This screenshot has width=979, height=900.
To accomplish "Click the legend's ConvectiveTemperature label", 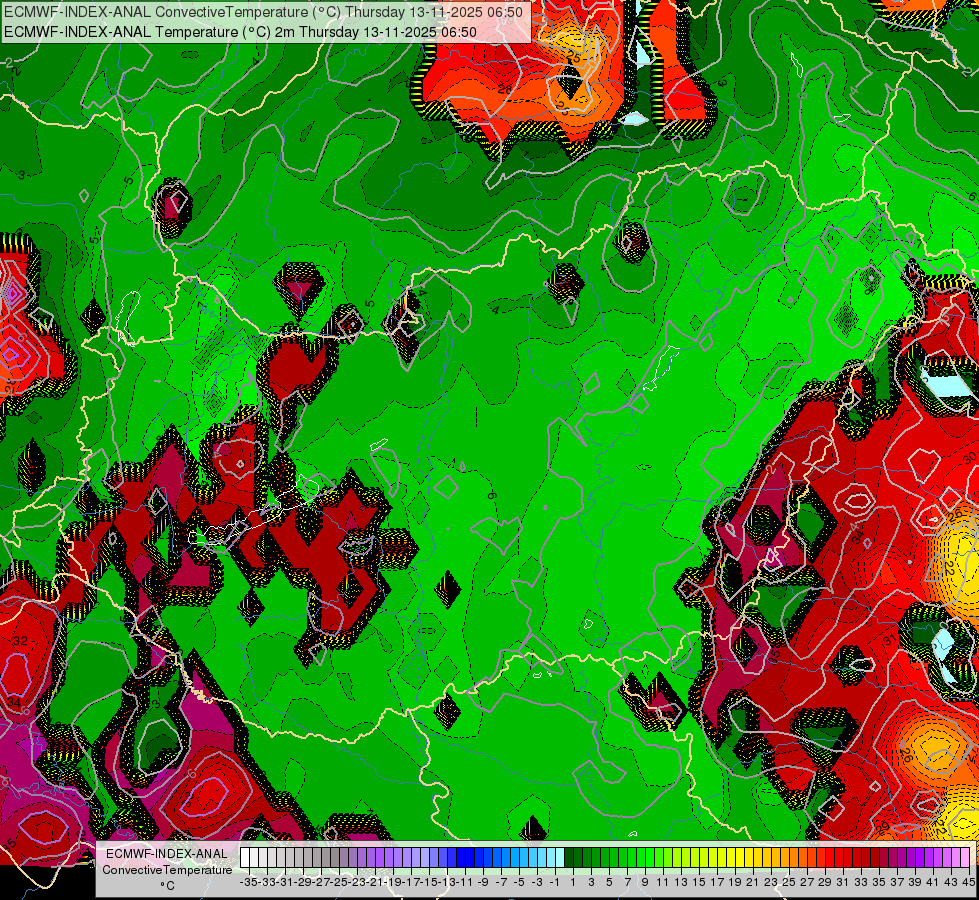I will point(167,869).
